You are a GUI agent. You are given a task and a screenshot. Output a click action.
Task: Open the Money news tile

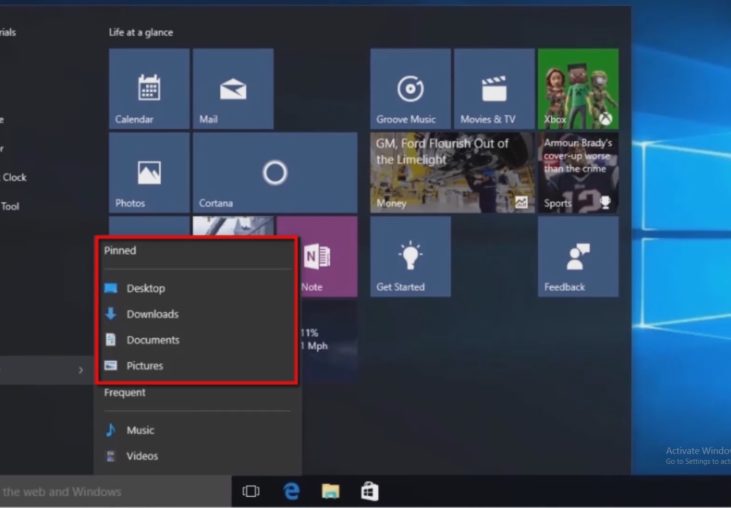452,173
